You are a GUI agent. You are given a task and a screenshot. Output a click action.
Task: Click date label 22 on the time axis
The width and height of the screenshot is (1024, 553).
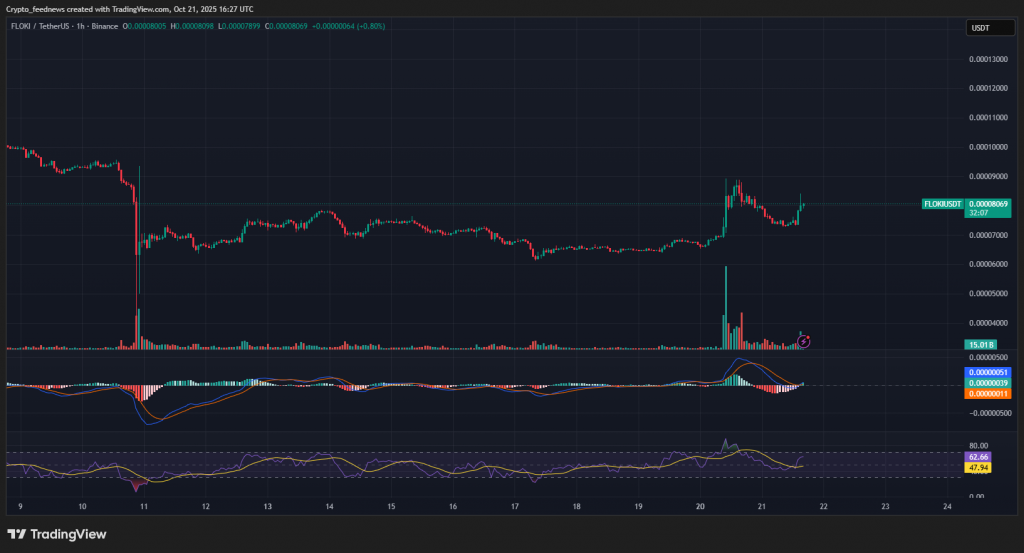click(824, 507)
